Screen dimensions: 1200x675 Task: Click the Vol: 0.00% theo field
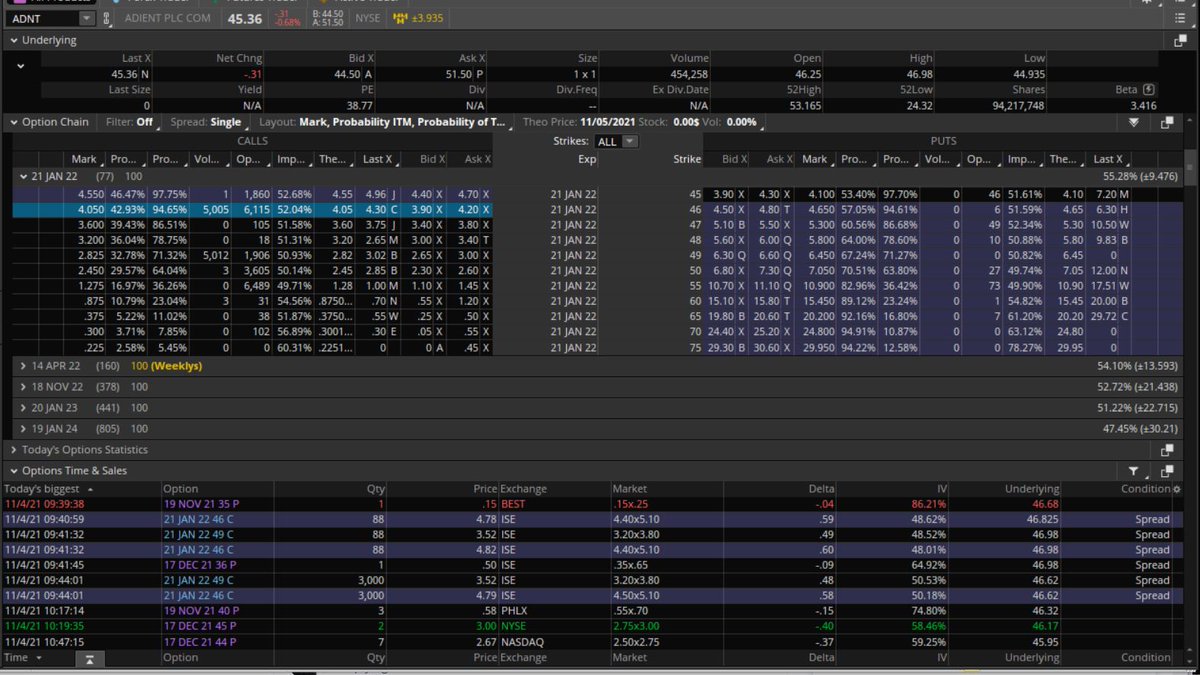(730, 122)
